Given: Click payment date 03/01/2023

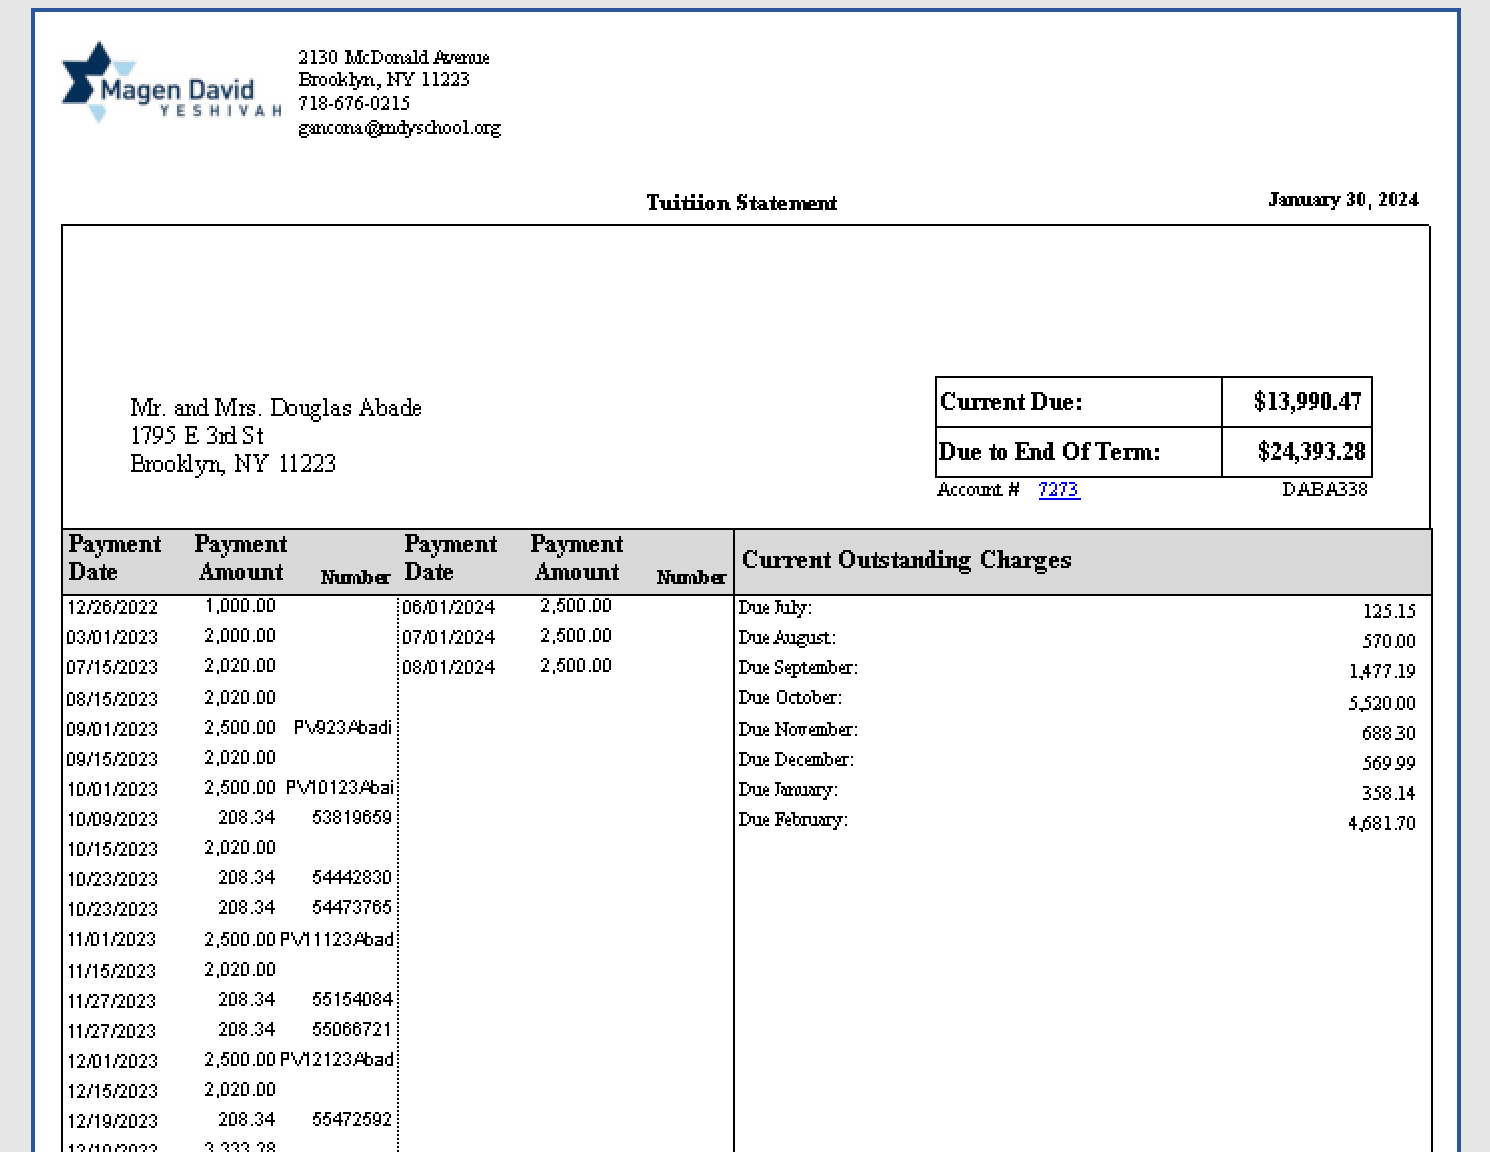Looking at the screenshot, I should pyautogui.click(x=113, y=637).
